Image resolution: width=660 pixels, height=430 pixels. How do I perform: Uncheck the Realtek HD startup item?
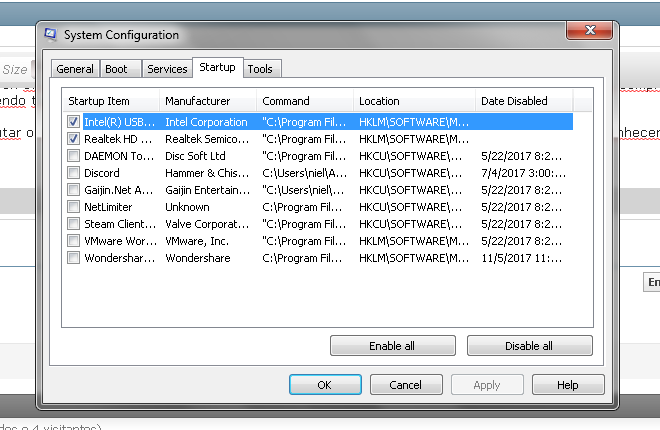[x=74, y=139]
